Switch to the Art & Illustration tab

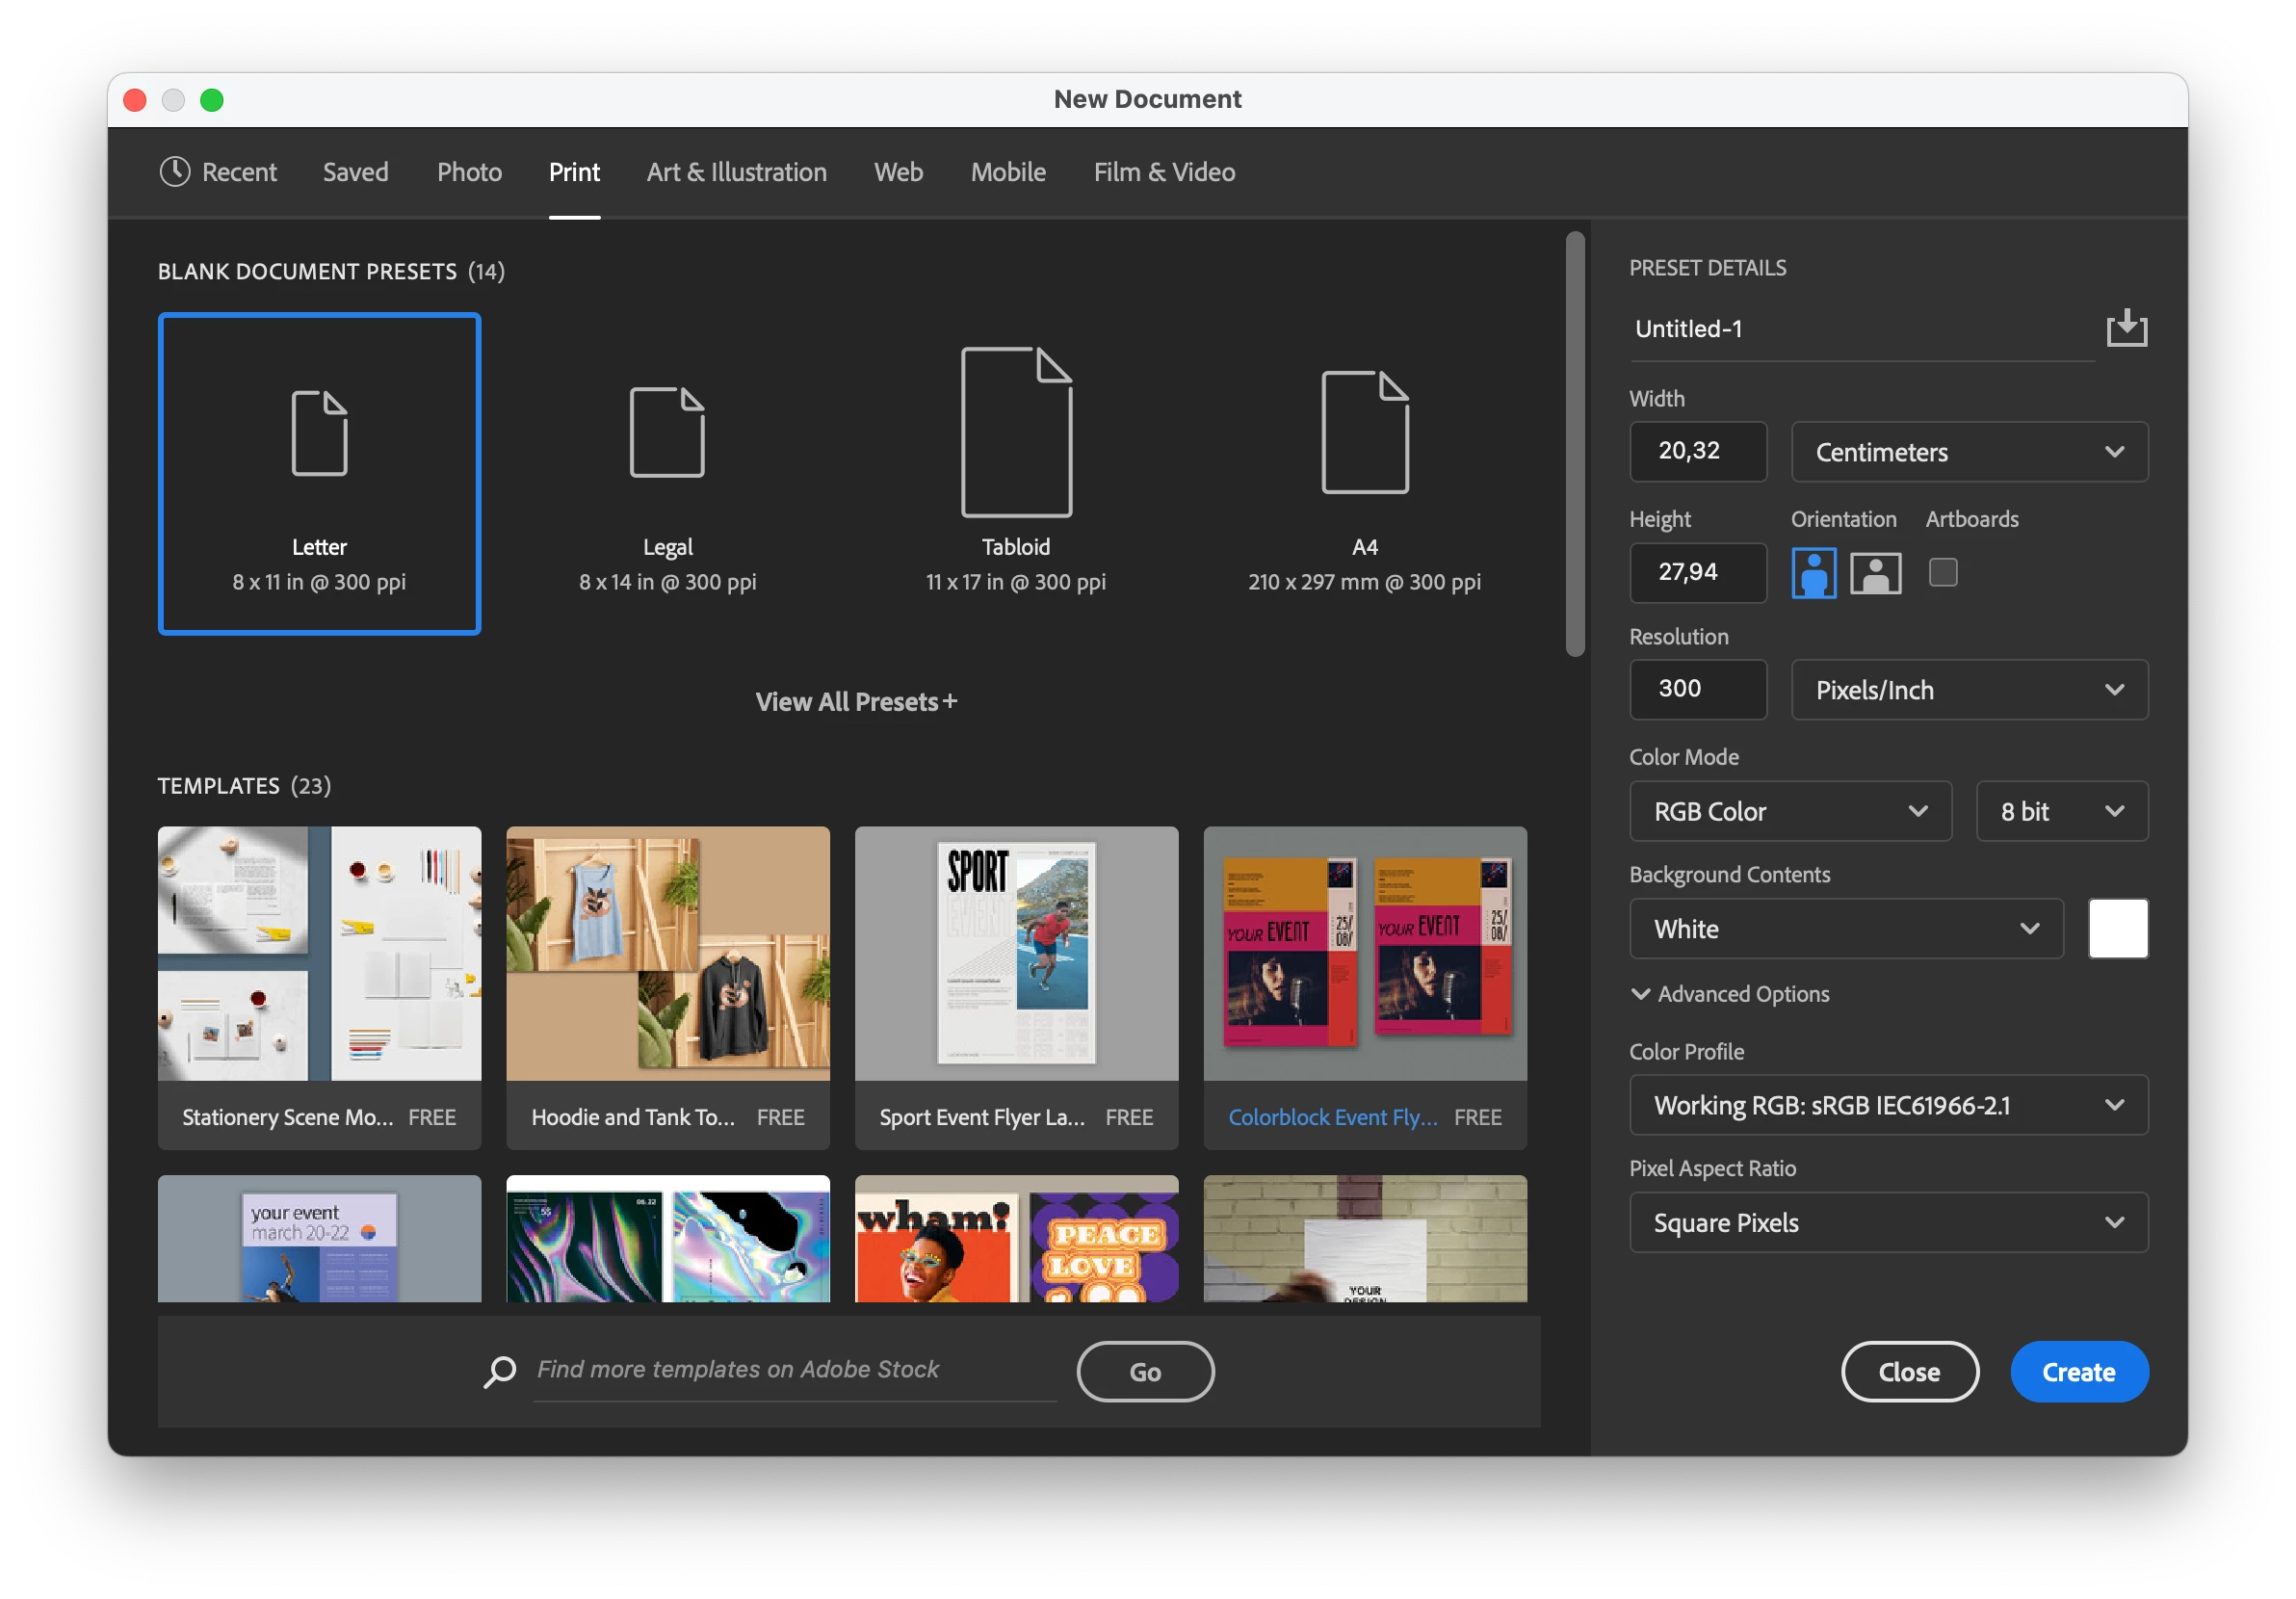(736, 172)
